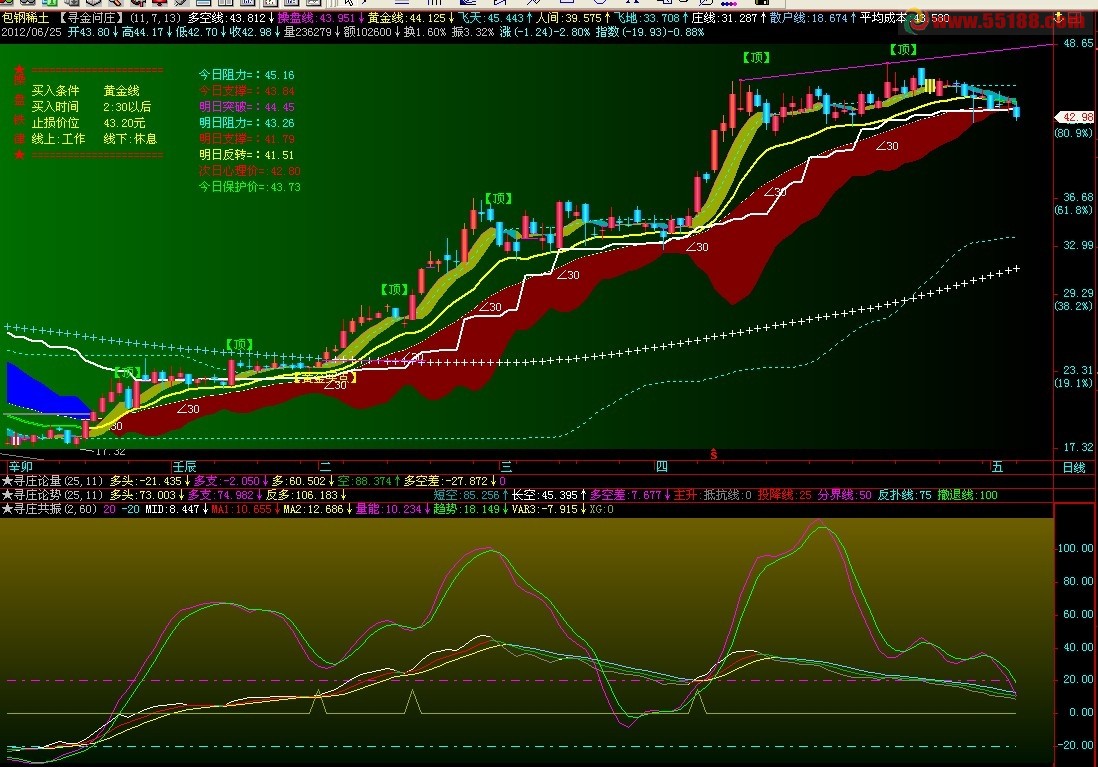Click the 23.31 price axis label
The width and height of the screenshot is (1098, 767).
click(x=1078, y=371)
